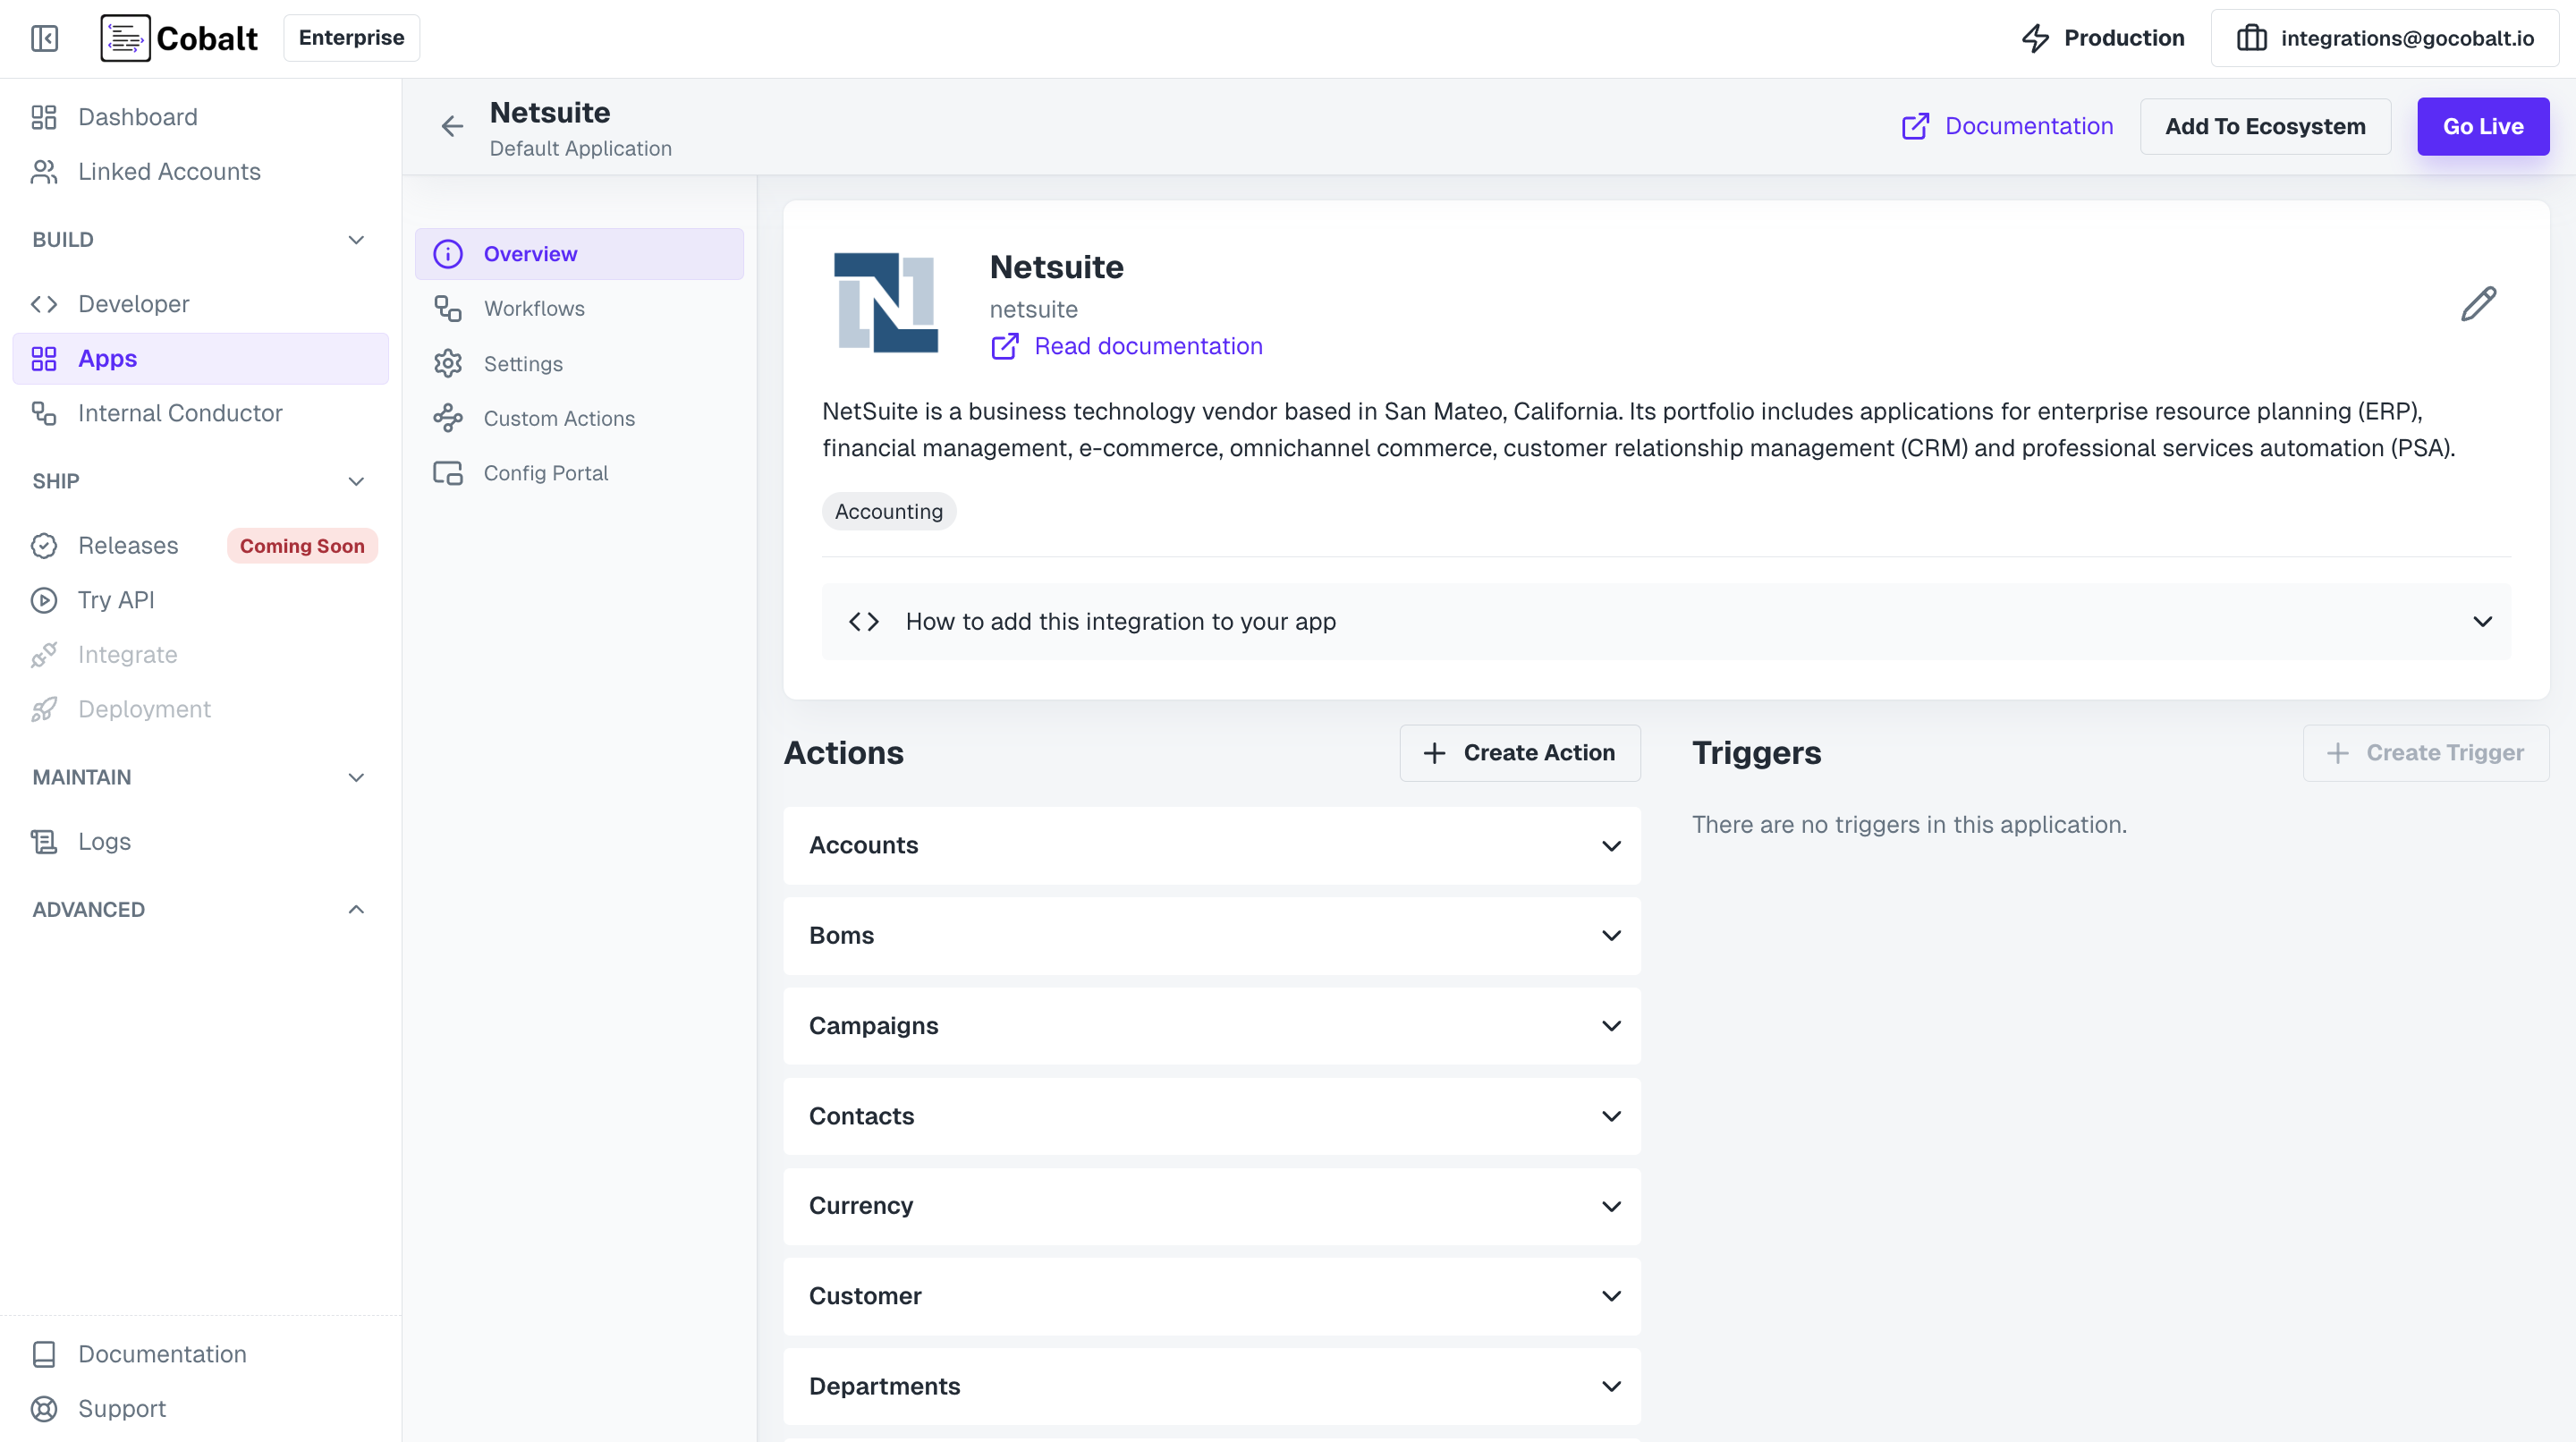Open the Config Portal

point(545,472)
